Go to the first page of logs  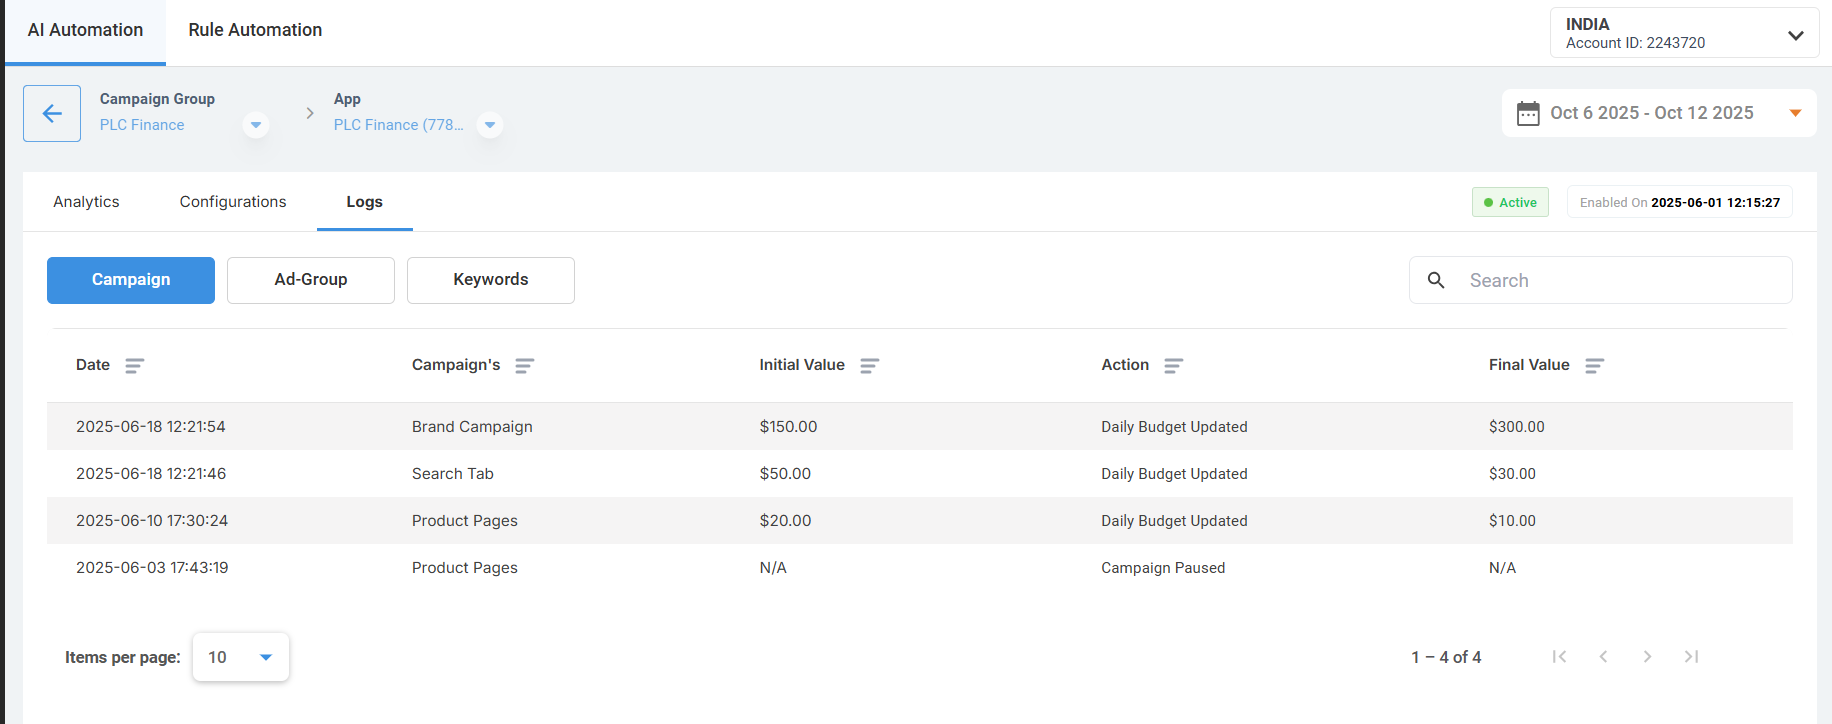[1559, 657]
